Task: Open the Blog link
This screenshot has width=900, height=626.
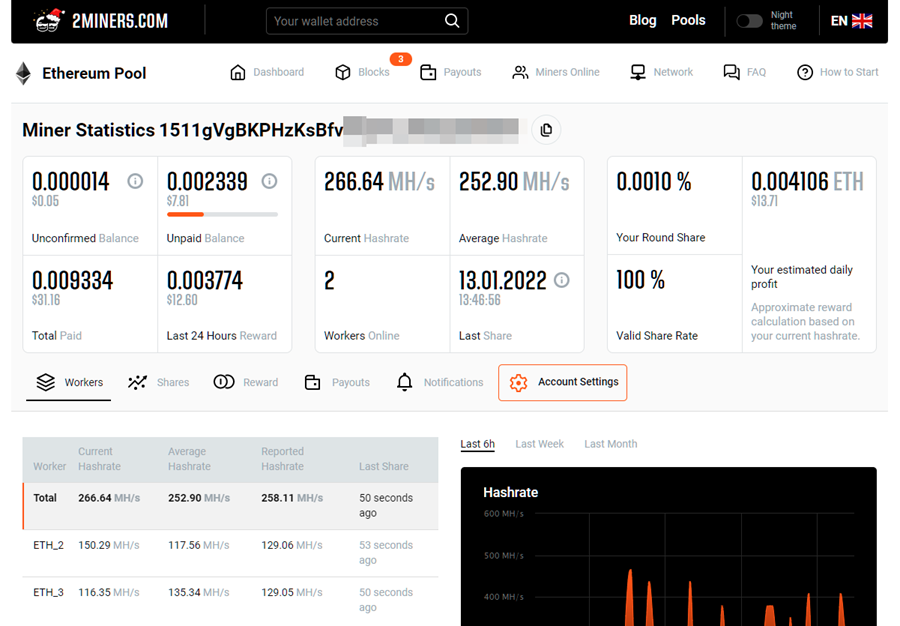Action: [643, 20]
